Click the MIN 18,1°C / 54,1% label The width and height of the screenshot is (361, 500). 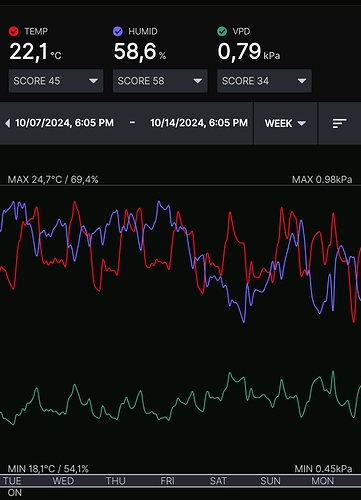(x=48, y=469)
